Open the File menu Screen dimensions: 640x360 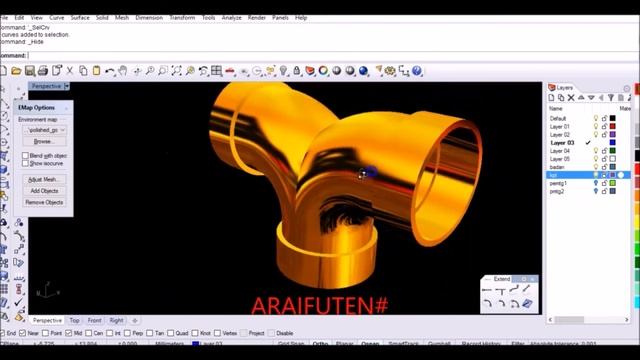4,18
